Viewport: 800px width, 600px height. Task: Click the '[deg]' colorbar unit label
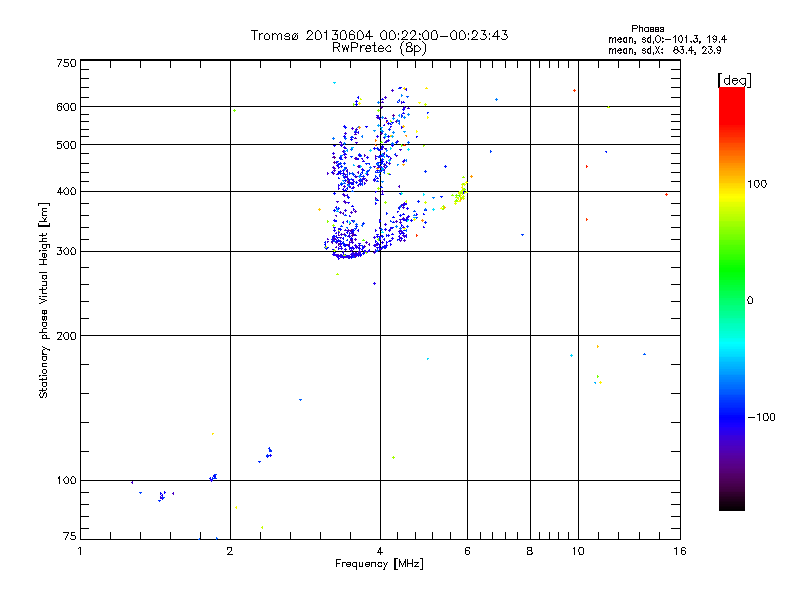(734, 80)
